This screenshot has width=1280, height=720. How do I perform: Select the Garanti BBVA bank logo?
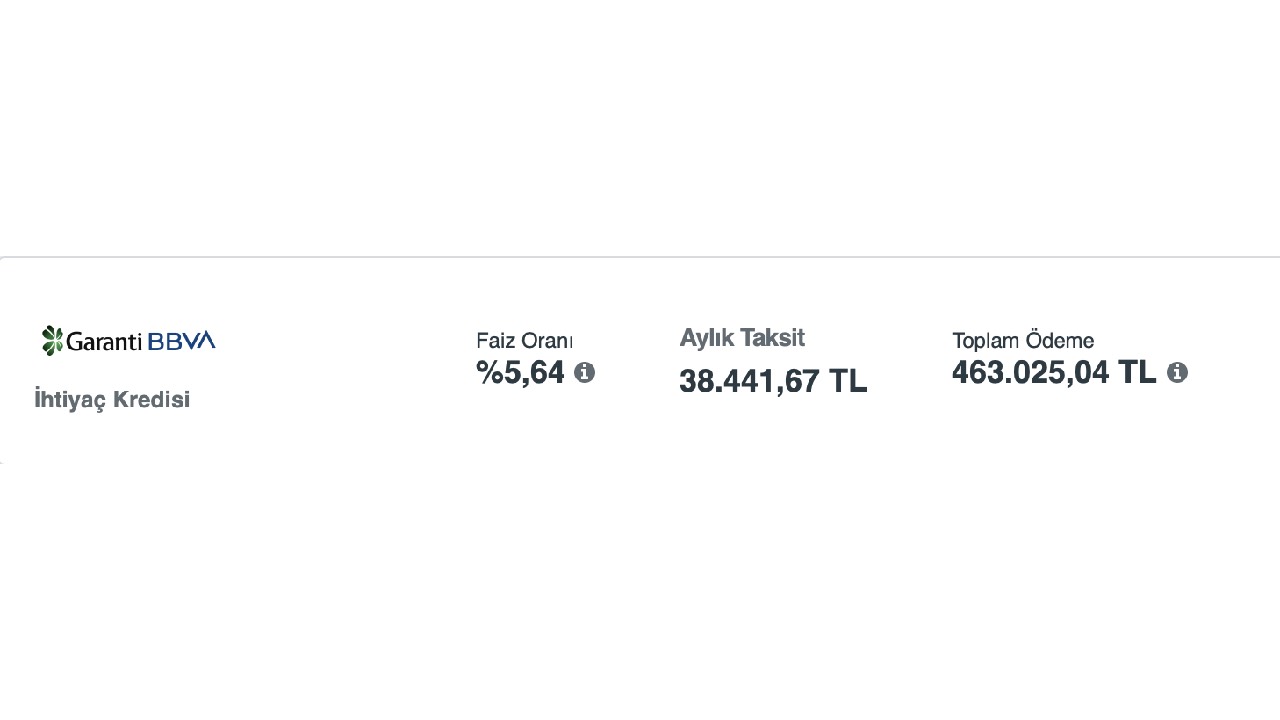(x=128, y=340)
